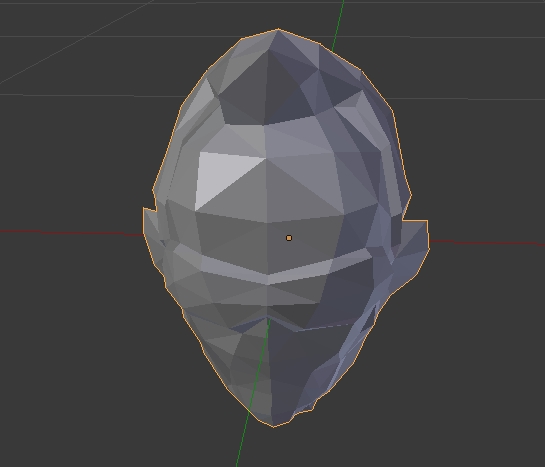545x467 pixels.
Task: Click the small notch right of the chin
Action: (x=315, y=404)
